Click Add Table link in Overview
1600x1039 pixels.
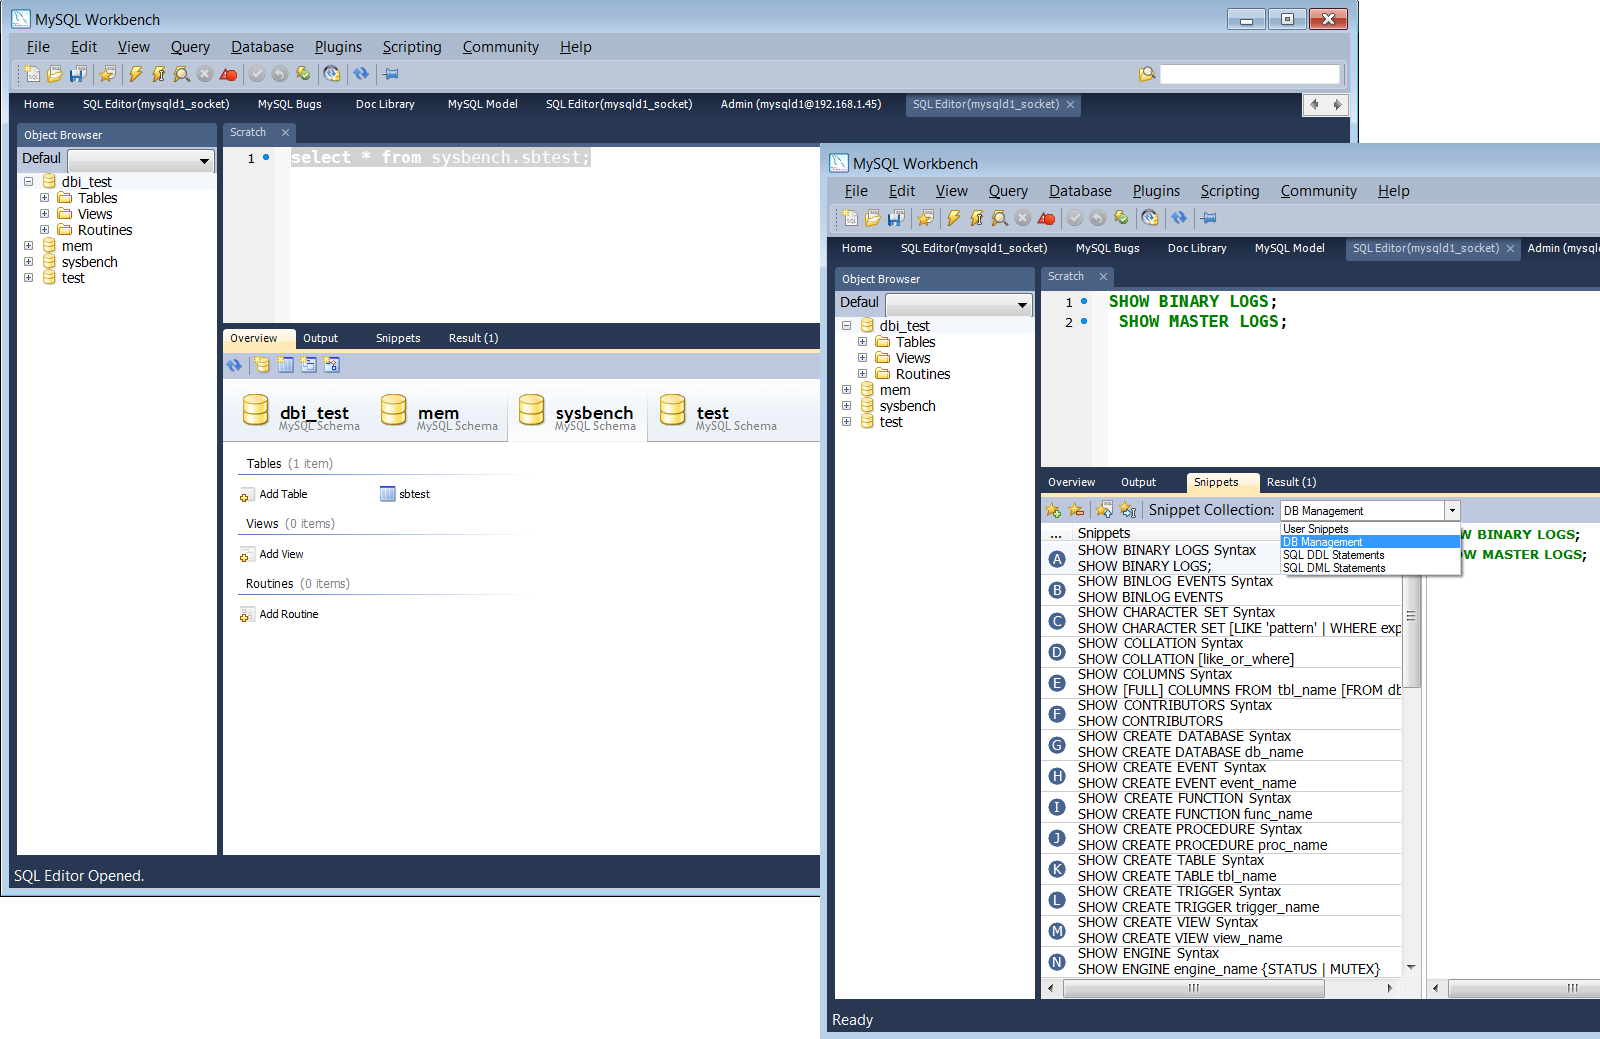[274, 494]
